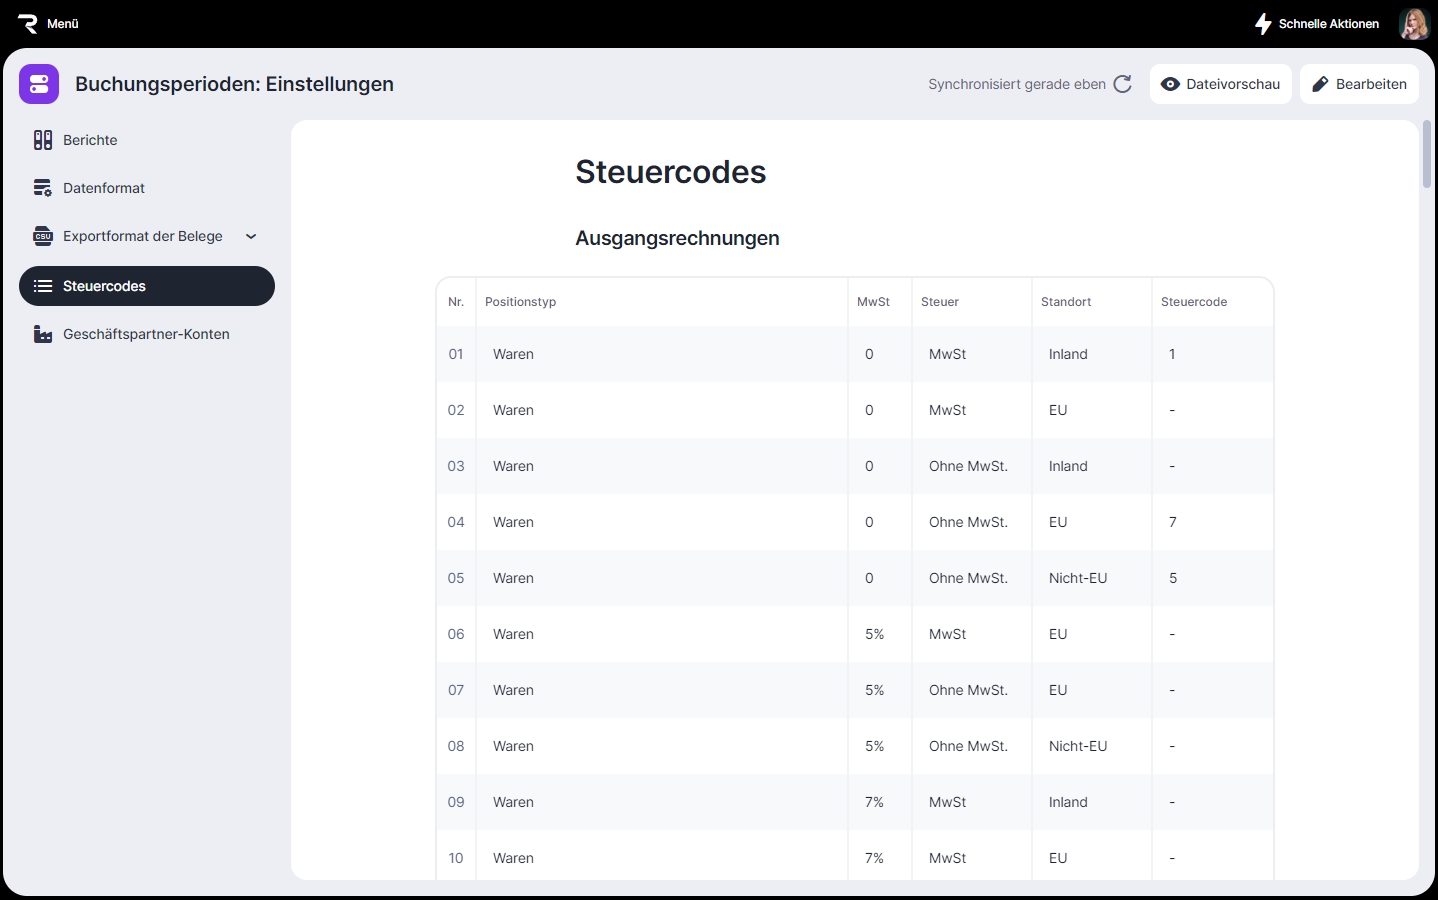Click the Schnelle Aktionen lightning icon
The height and width of the screenshot is (900, 1438).
tap(1263, 24)
